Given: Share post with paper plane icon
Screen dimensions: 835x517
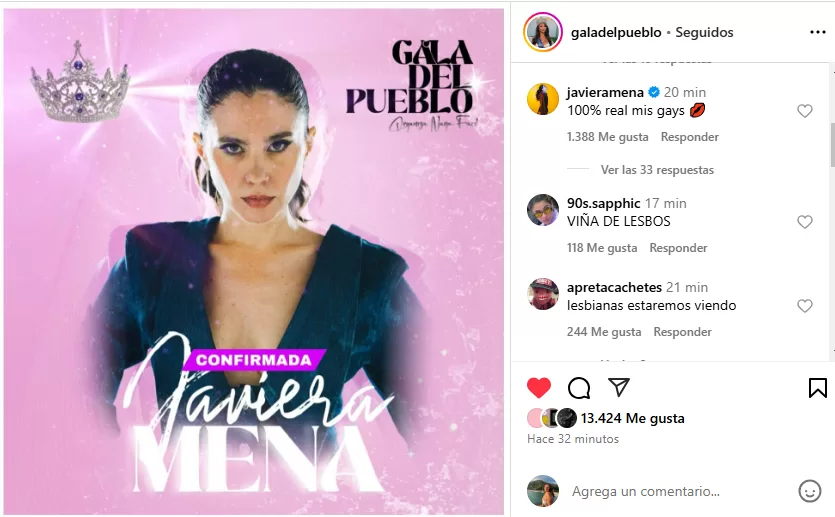Looking at the screenshot, I should (618, 387).
